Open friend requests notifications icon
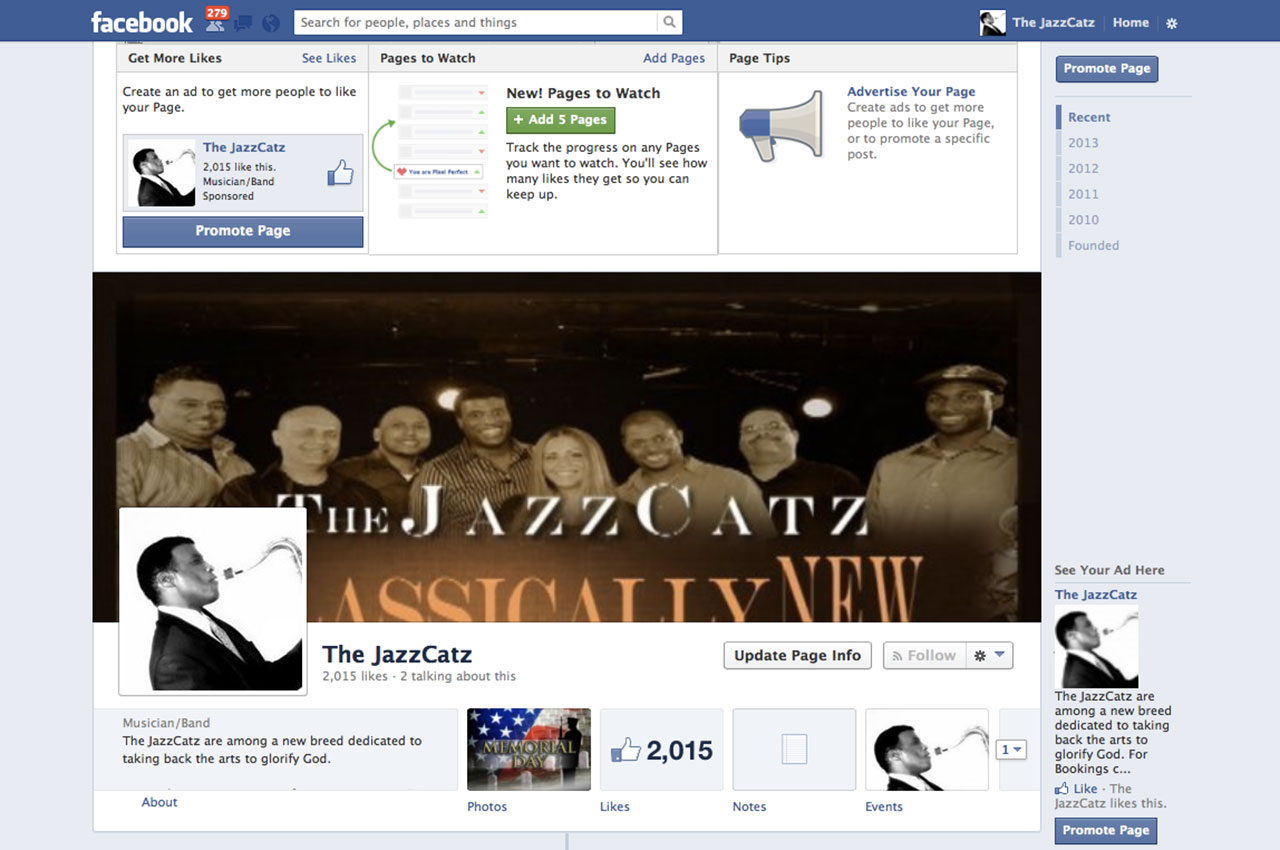This screenshot has height=850, width=1280. (215, 21)
